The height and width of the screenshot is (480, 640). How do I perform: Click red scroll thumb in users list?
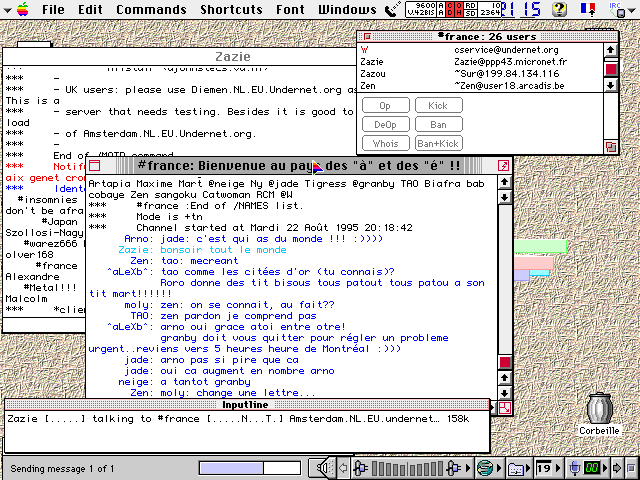point(611,69)
